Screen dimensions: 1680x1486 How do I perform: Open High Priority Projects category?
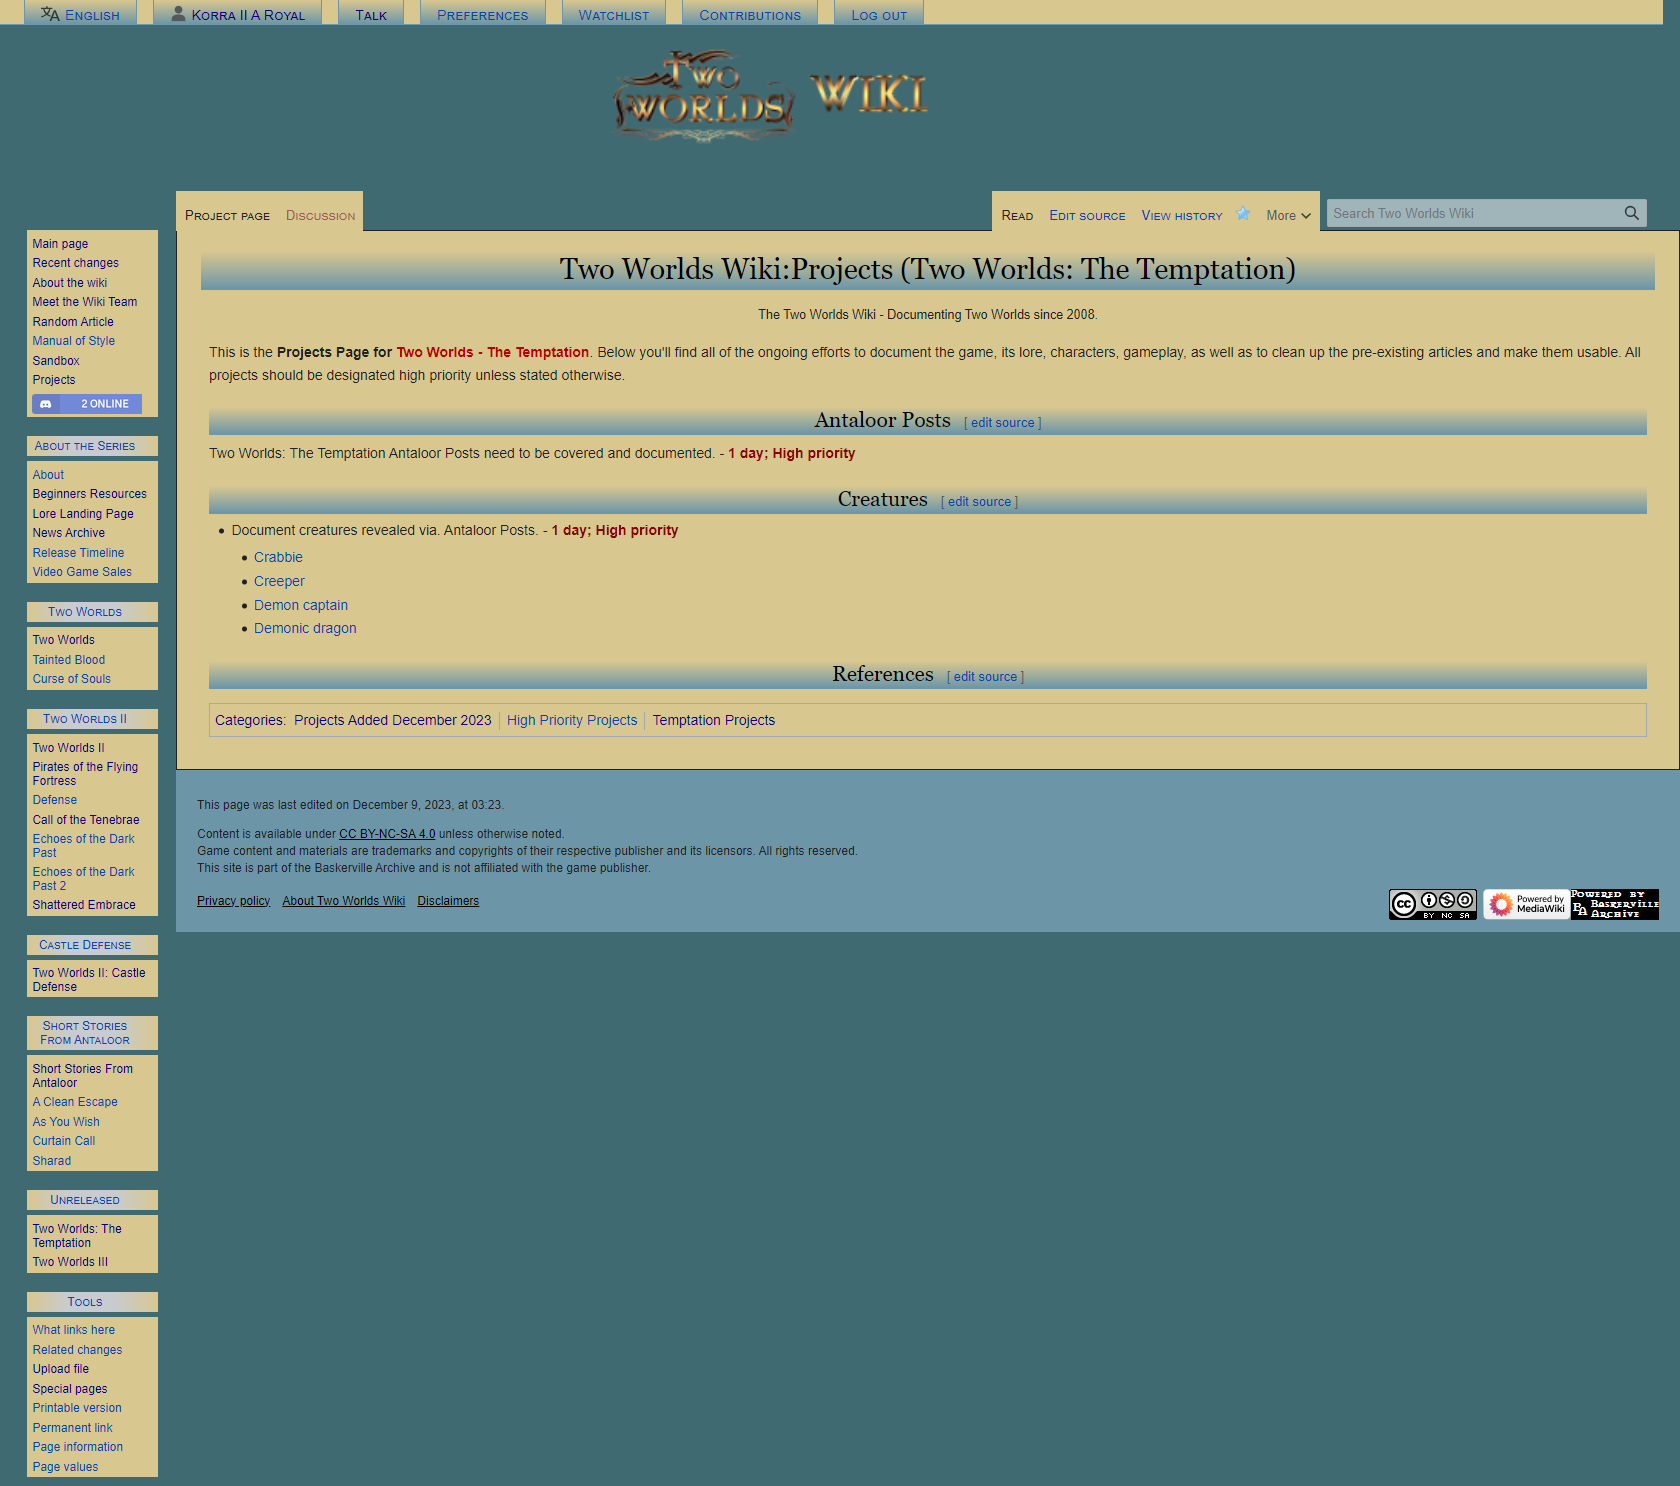[572, 720]
